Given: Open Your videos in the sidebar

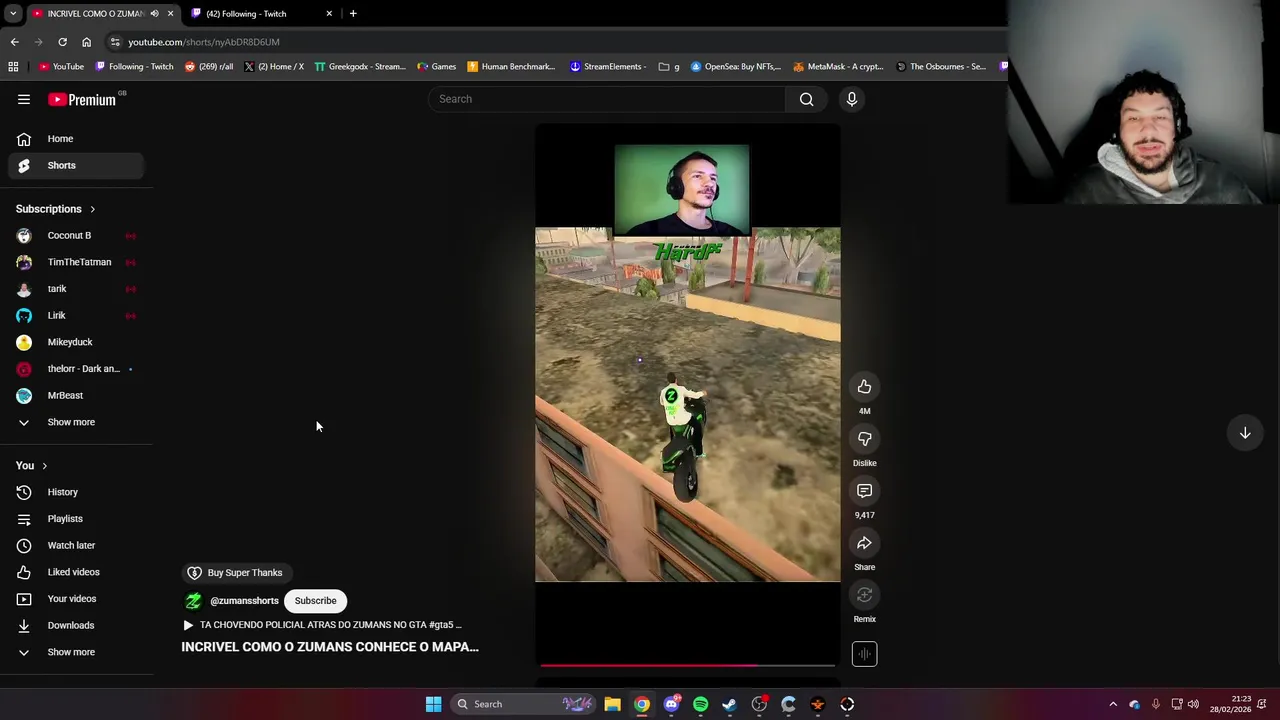Looking at the screenshot, I should [76, 599].
